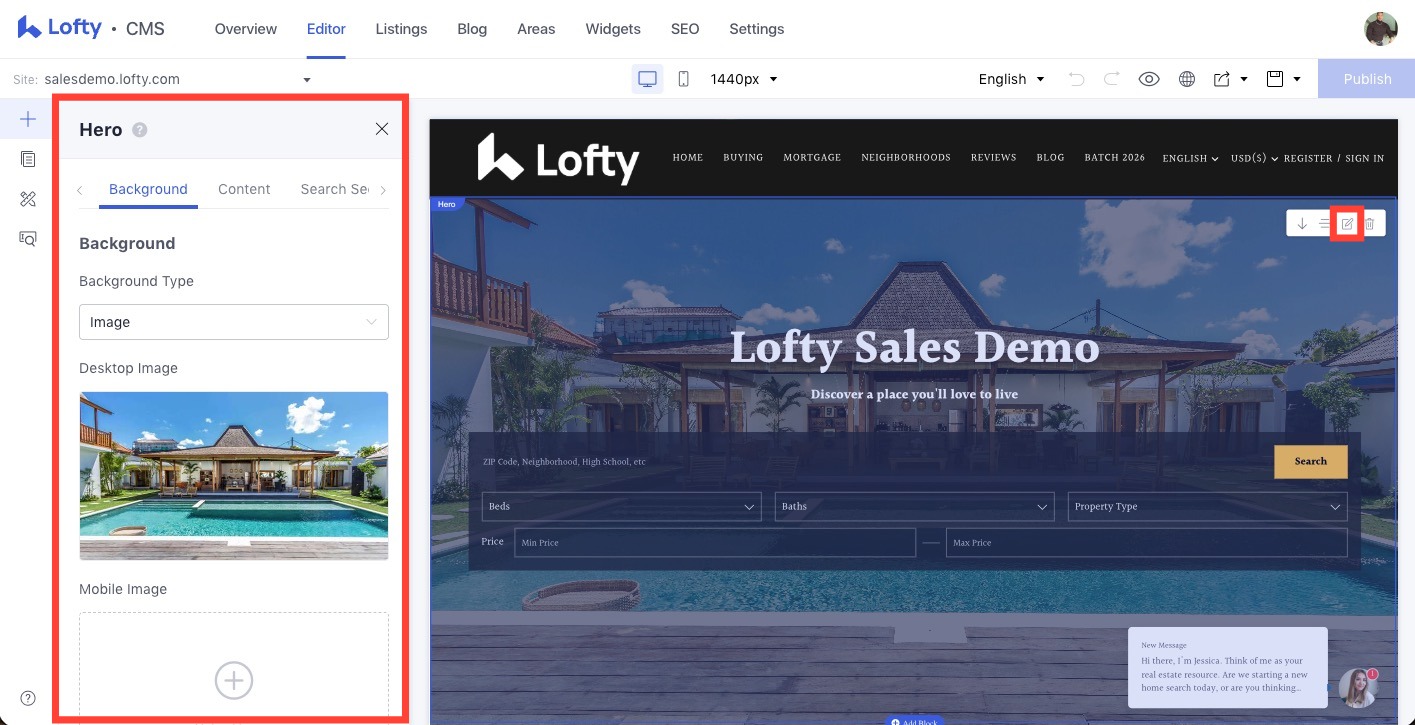Toggle preview with the eye icon

tap(1149, 79)
